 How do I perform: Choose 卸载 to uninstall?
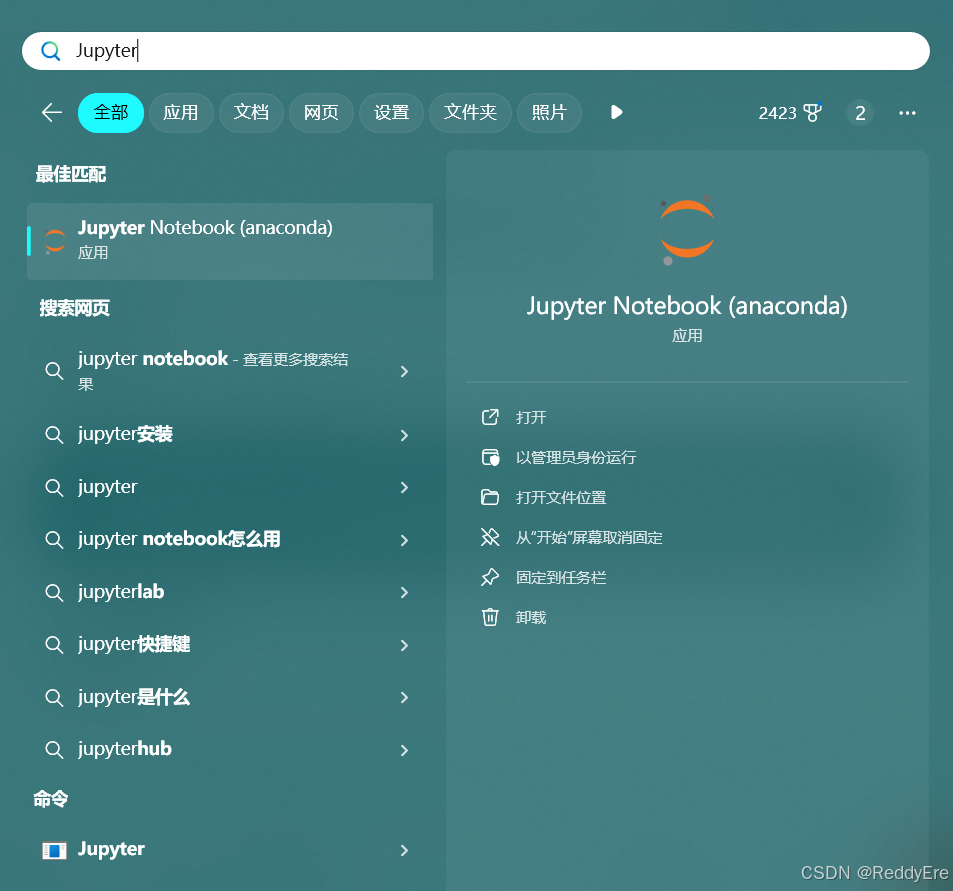[531, 618]
